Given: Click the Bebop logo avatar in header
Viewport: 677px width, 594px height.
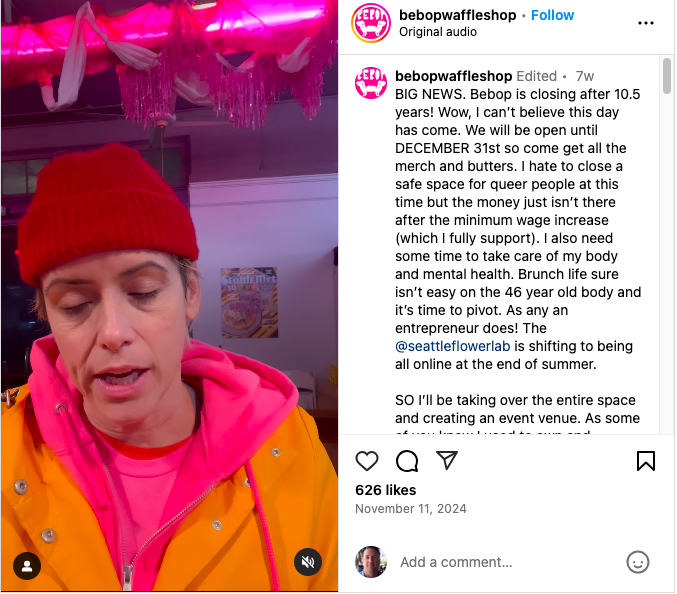Looking at the screenshot, I should click(371, 23).
